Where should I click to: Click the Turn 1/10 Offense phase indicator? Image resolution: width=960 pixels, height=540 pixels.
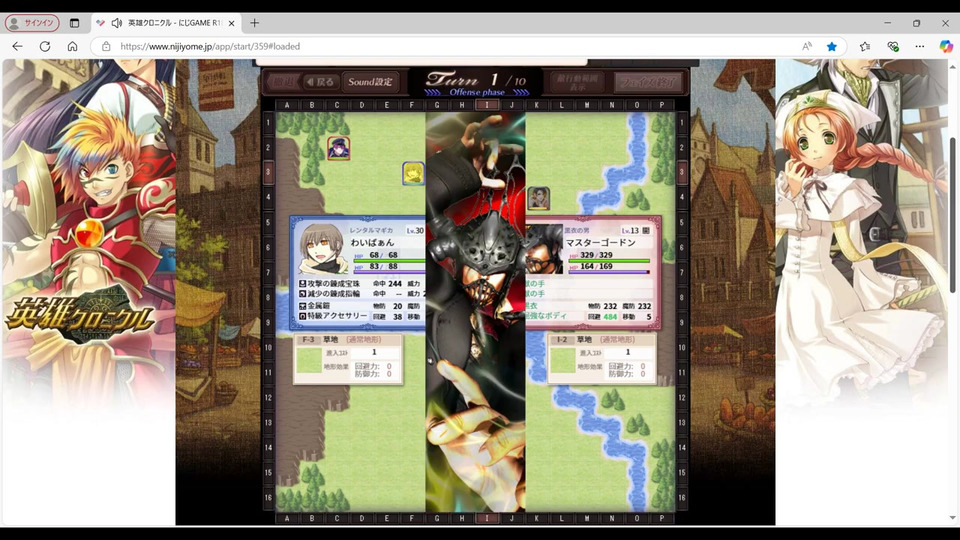tap(477, 83)
